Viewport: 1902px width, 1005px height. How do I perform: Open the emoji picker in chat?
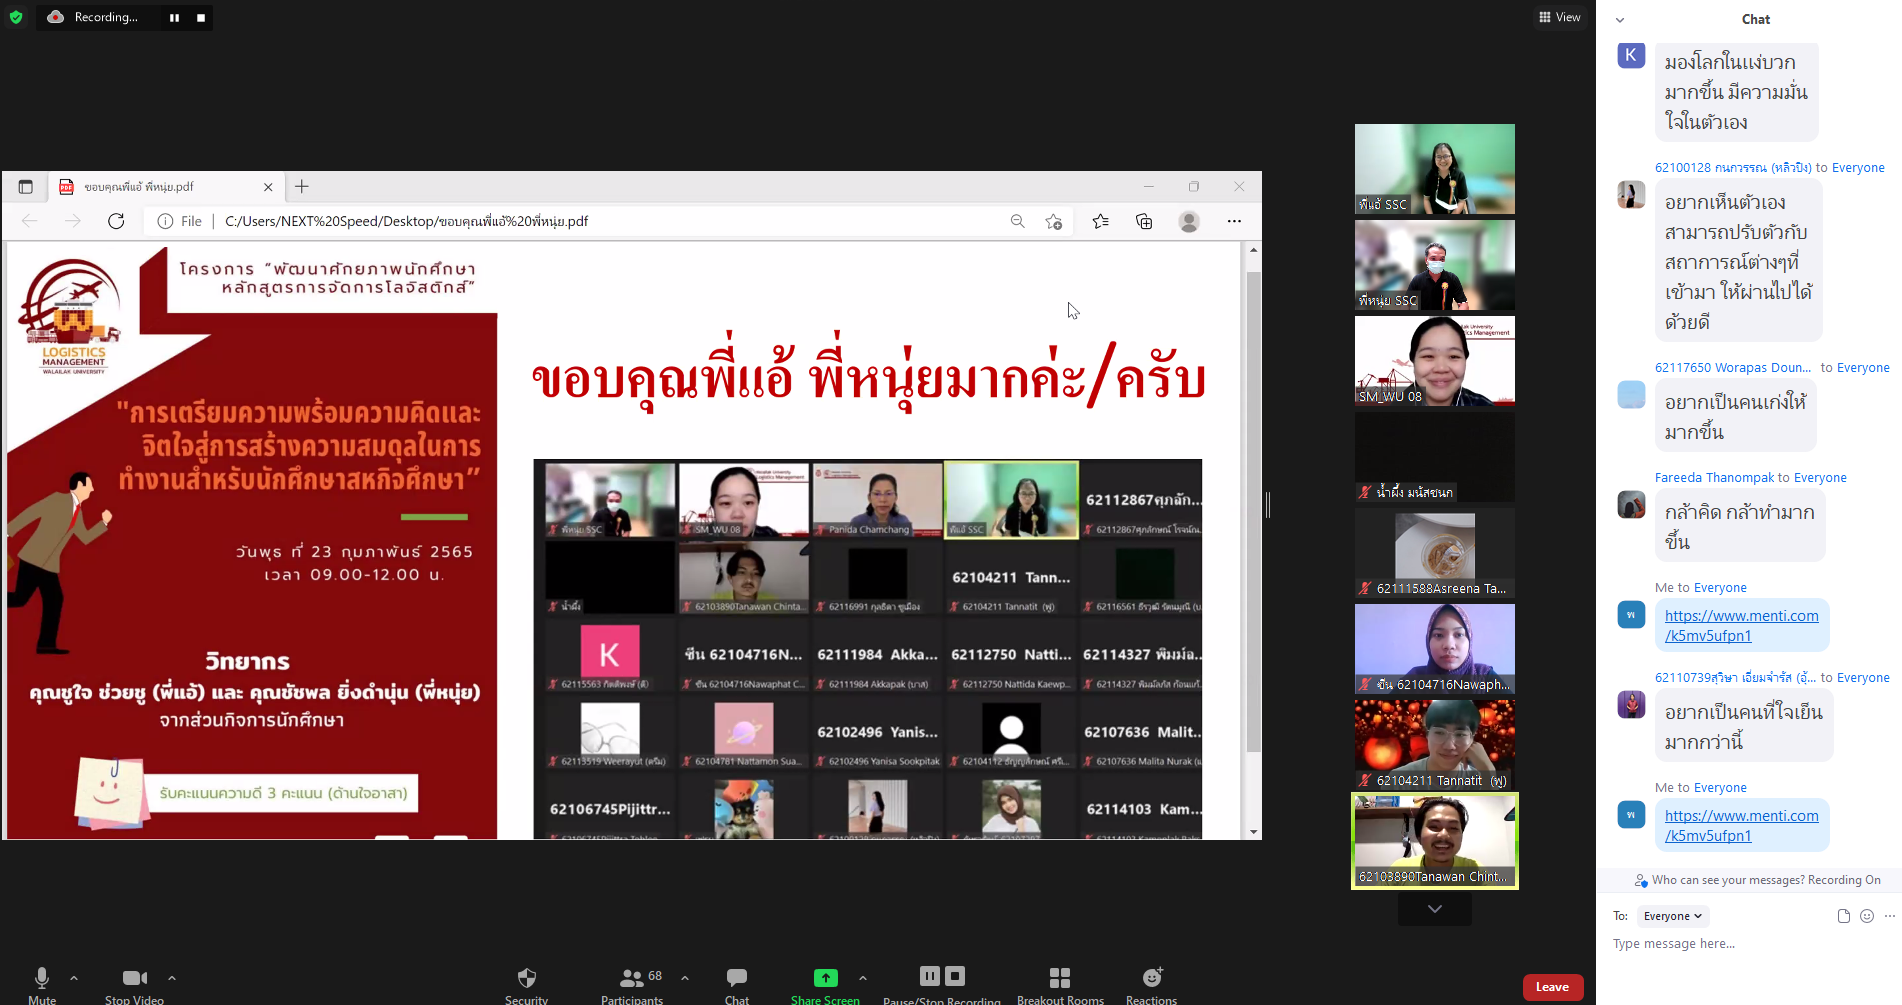[1866, 915]
